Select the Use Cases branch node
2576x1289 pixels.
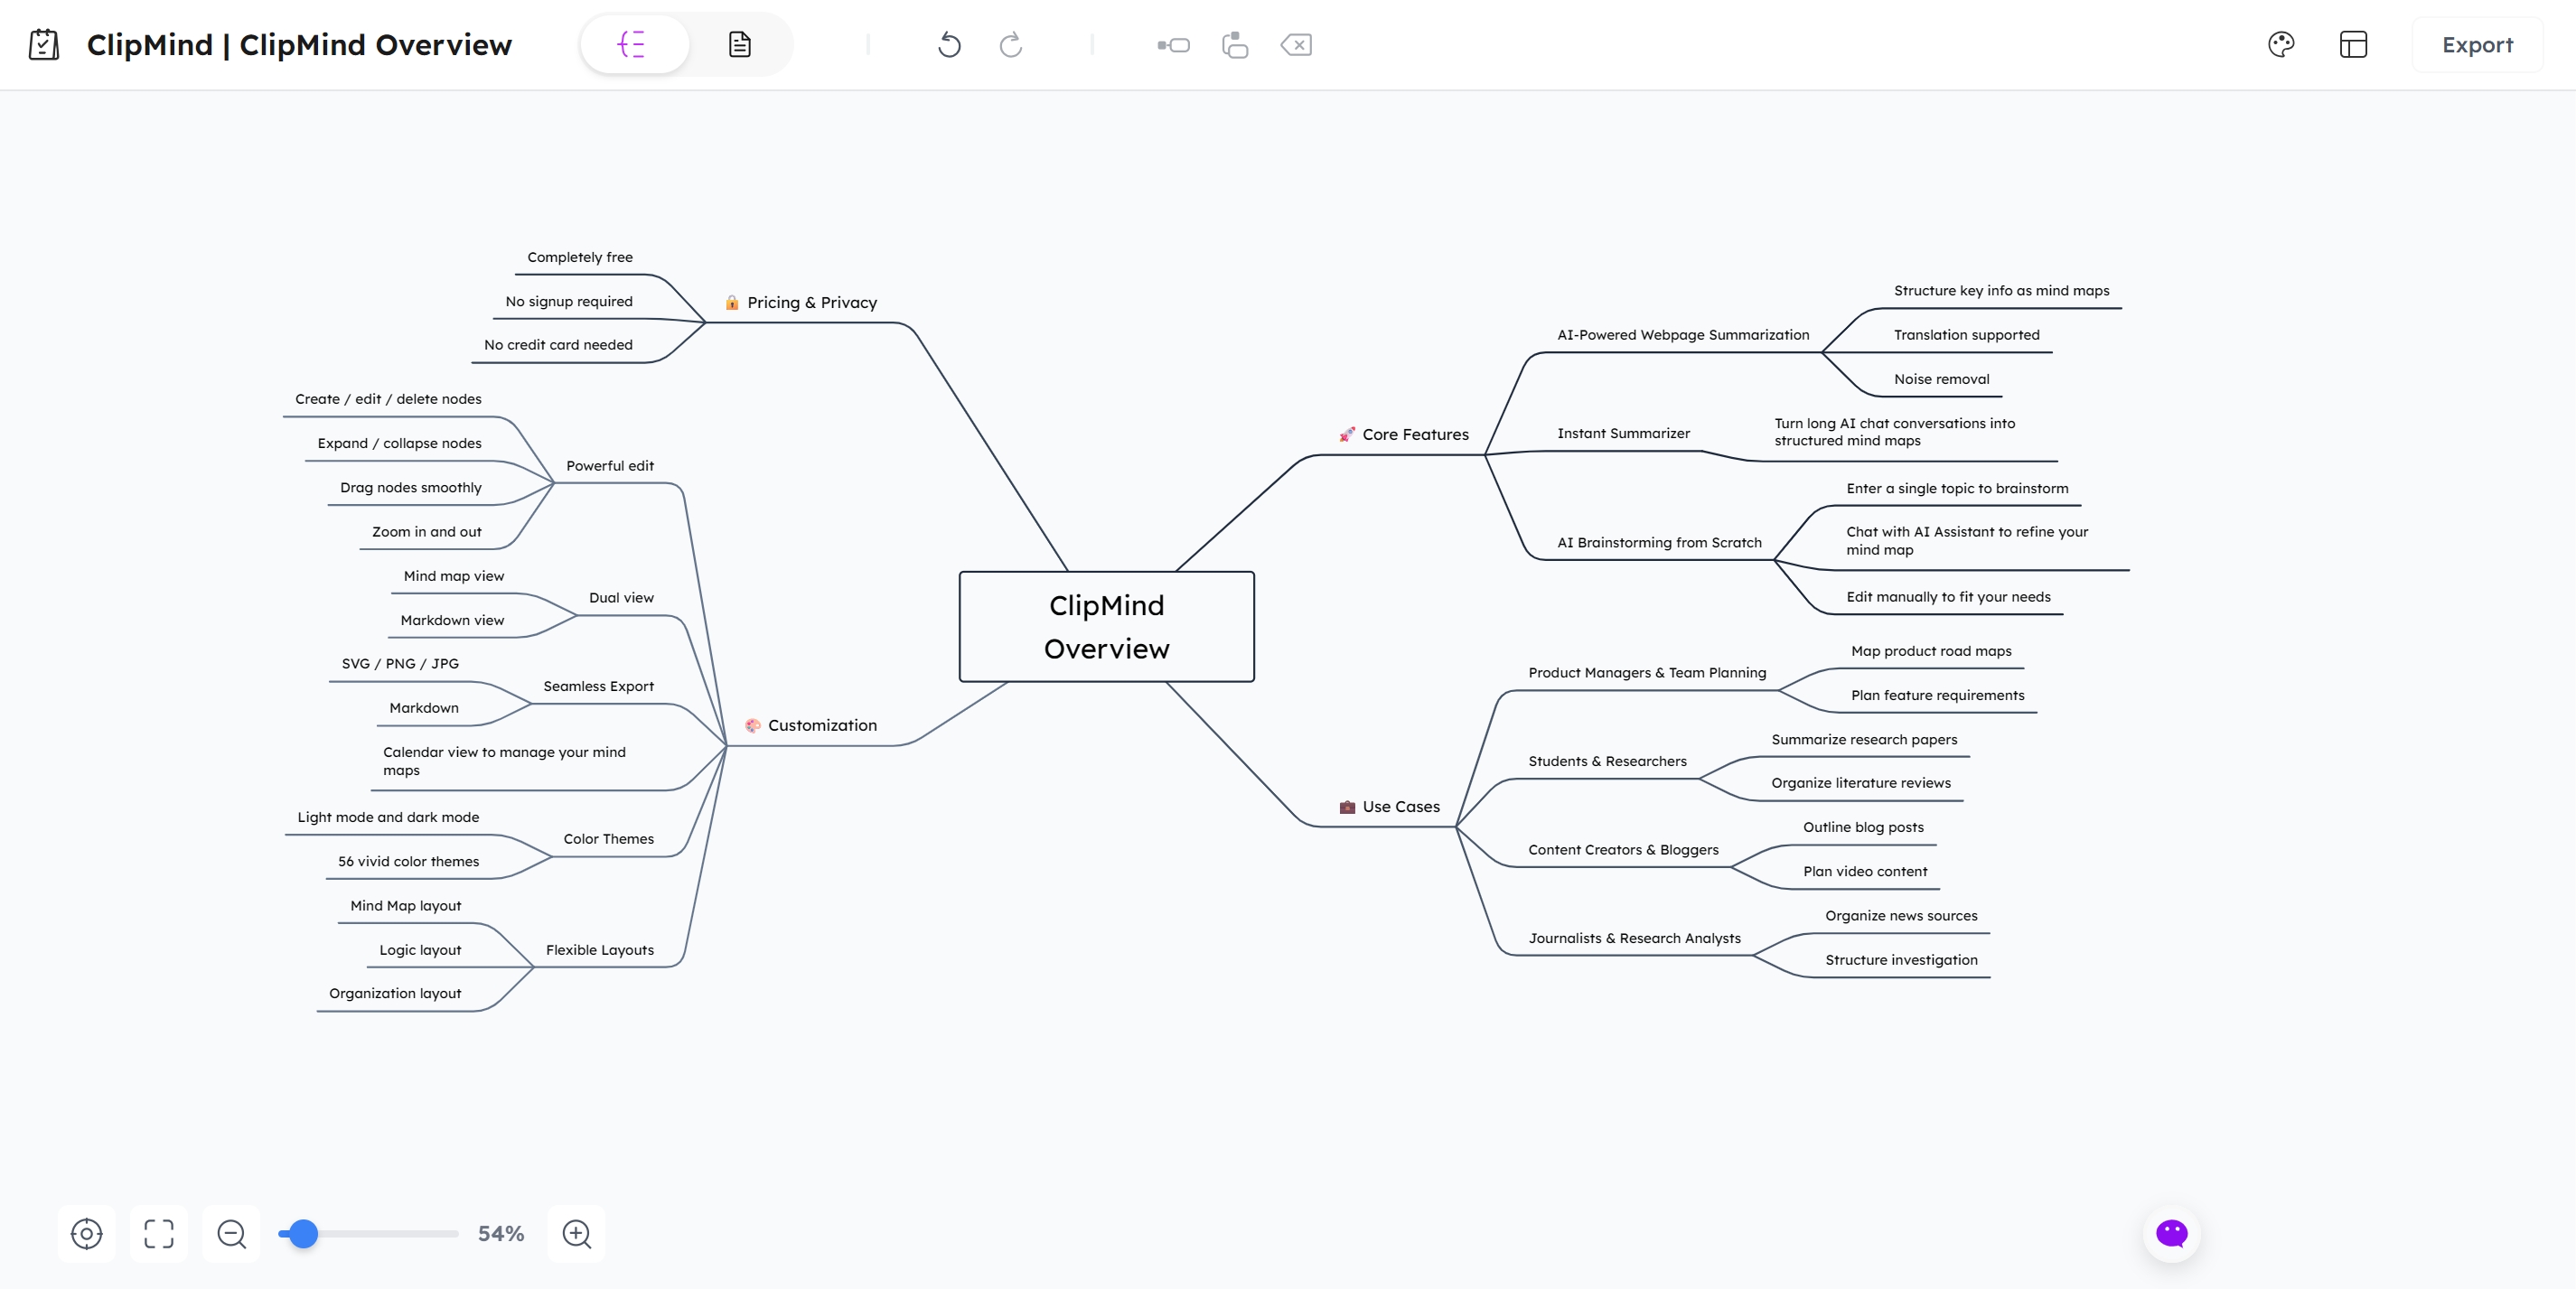coord(1400,806)
